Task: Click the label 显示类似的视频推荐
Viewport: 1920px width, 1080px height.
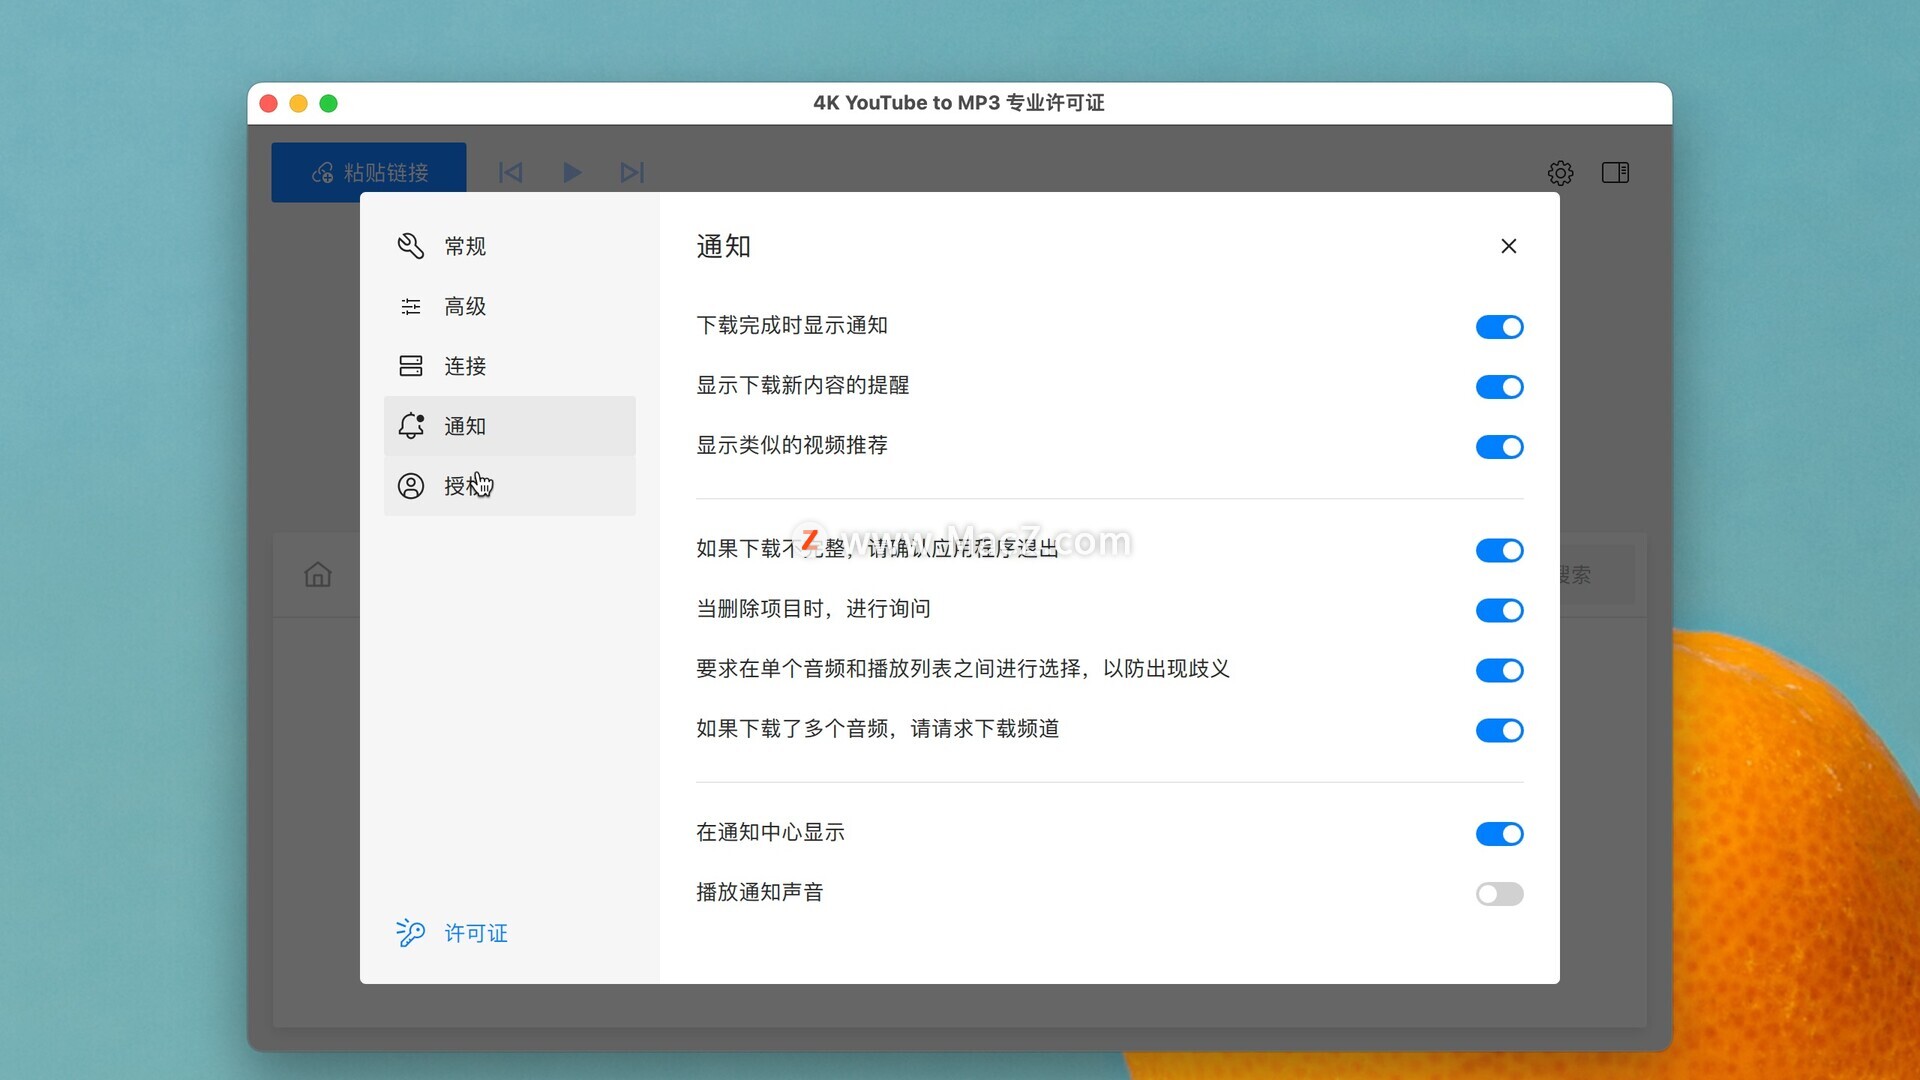Action: click(x=792, y=445)
